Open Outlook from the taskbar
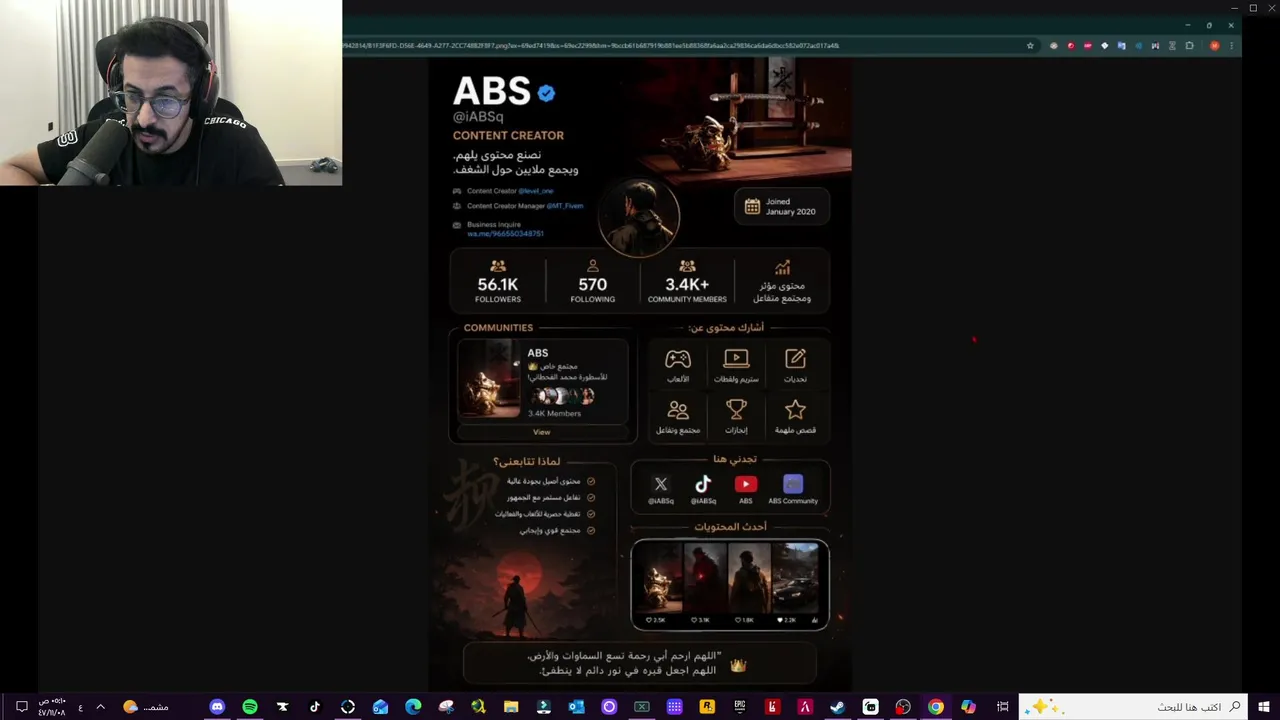1280x720 pixels. click(x=576, y=707)
